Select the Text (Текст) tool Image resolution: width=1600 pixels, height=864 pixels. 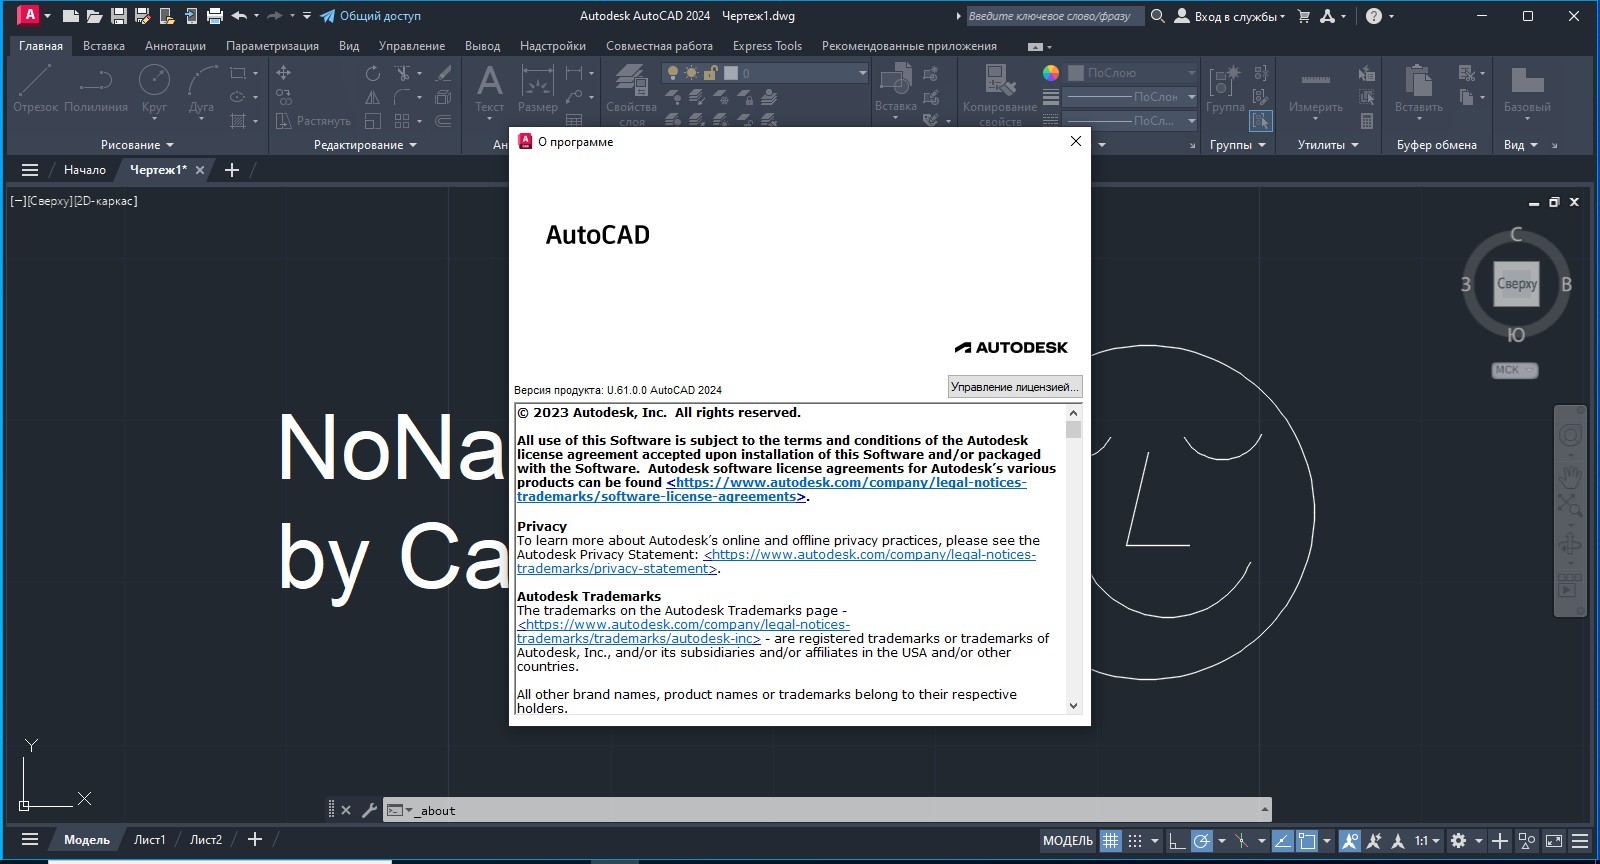tap(489, 88)
